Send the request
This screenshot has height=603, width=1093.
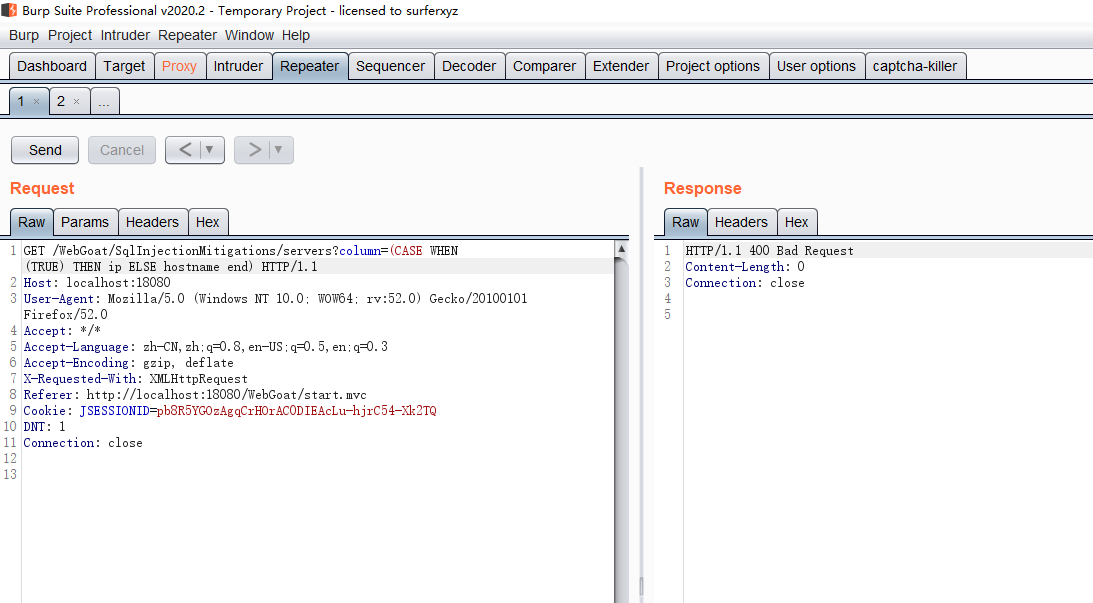coord(45,150)
